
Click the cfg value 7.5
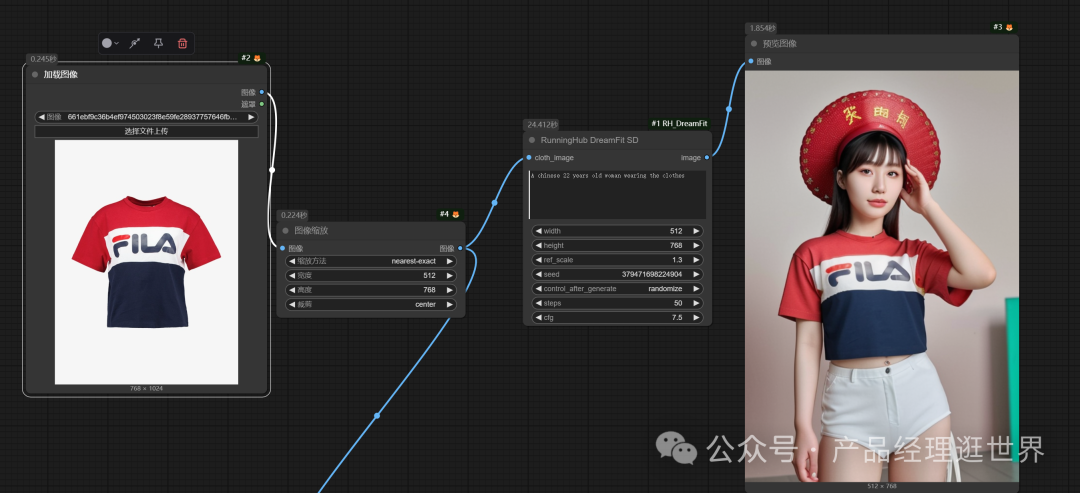tap(677, 317)
